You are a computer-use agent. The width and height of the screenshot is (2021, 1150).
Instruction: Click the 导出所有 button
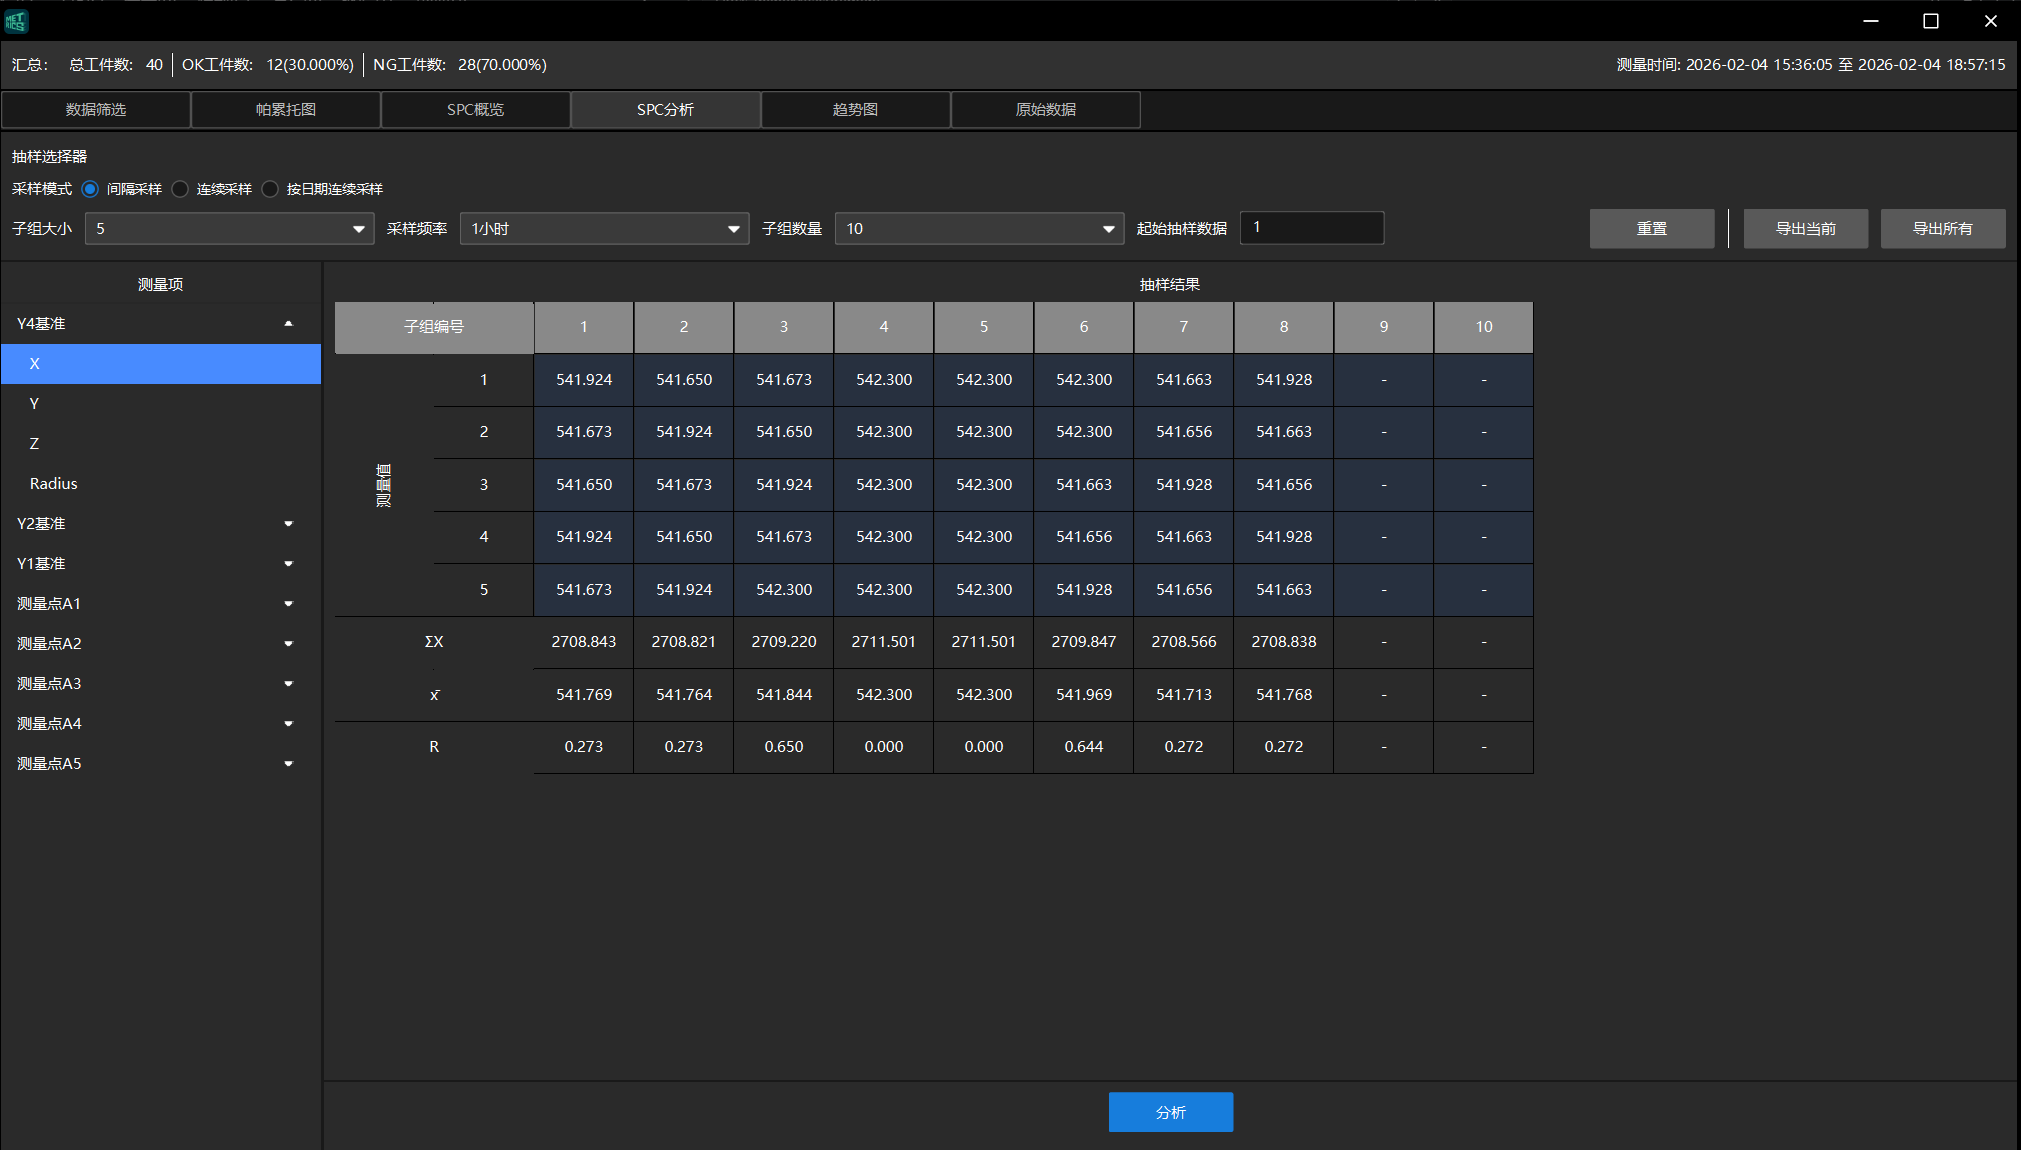point(1942,229)
